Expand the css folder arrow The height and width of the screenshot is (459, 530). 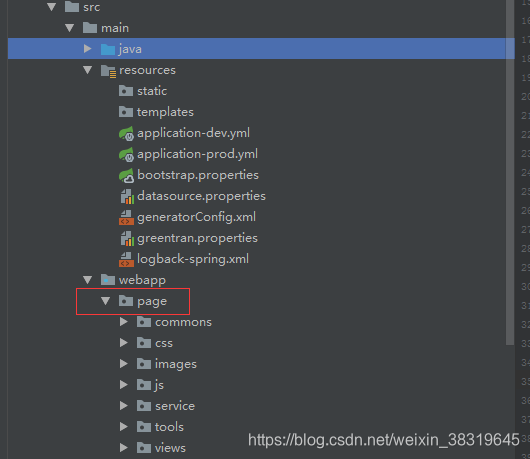pos(124,343)
